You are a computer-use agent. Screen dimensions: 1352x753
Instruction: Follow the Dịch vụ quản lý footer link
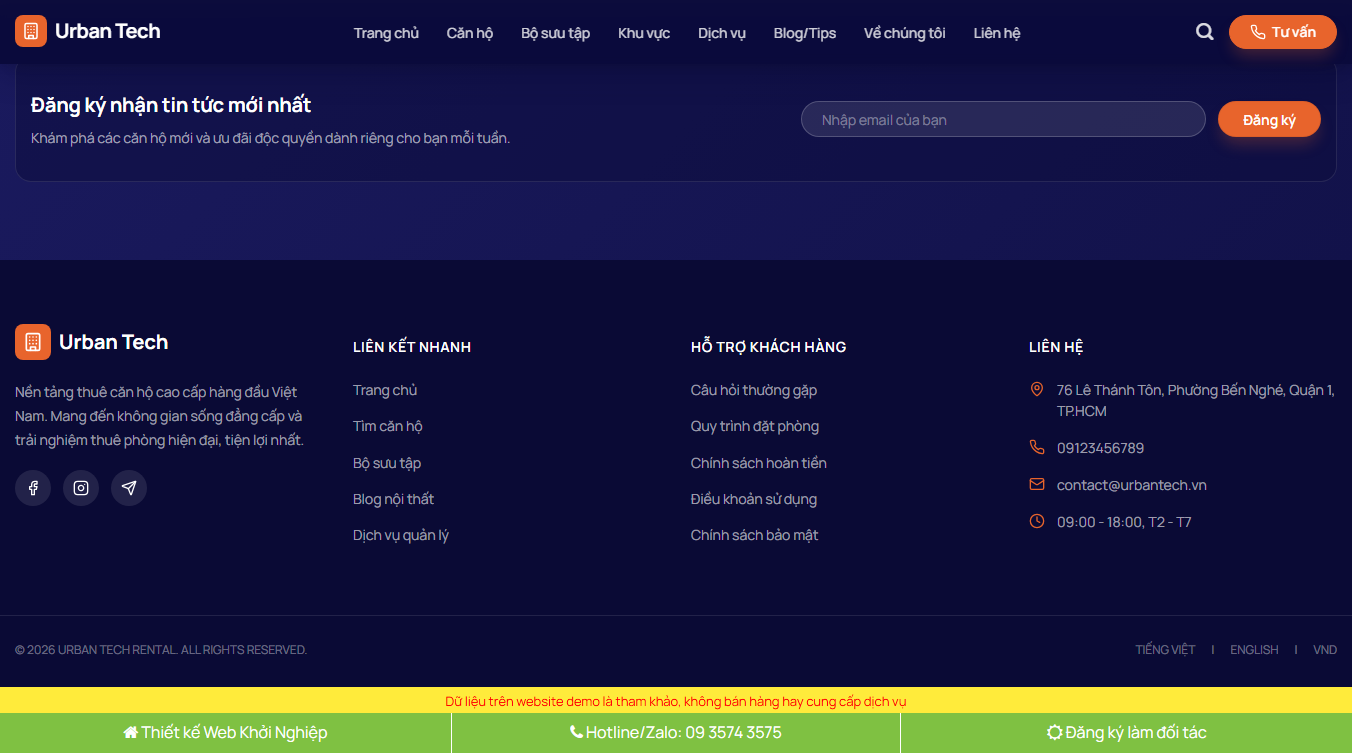(x=401, y=535)
